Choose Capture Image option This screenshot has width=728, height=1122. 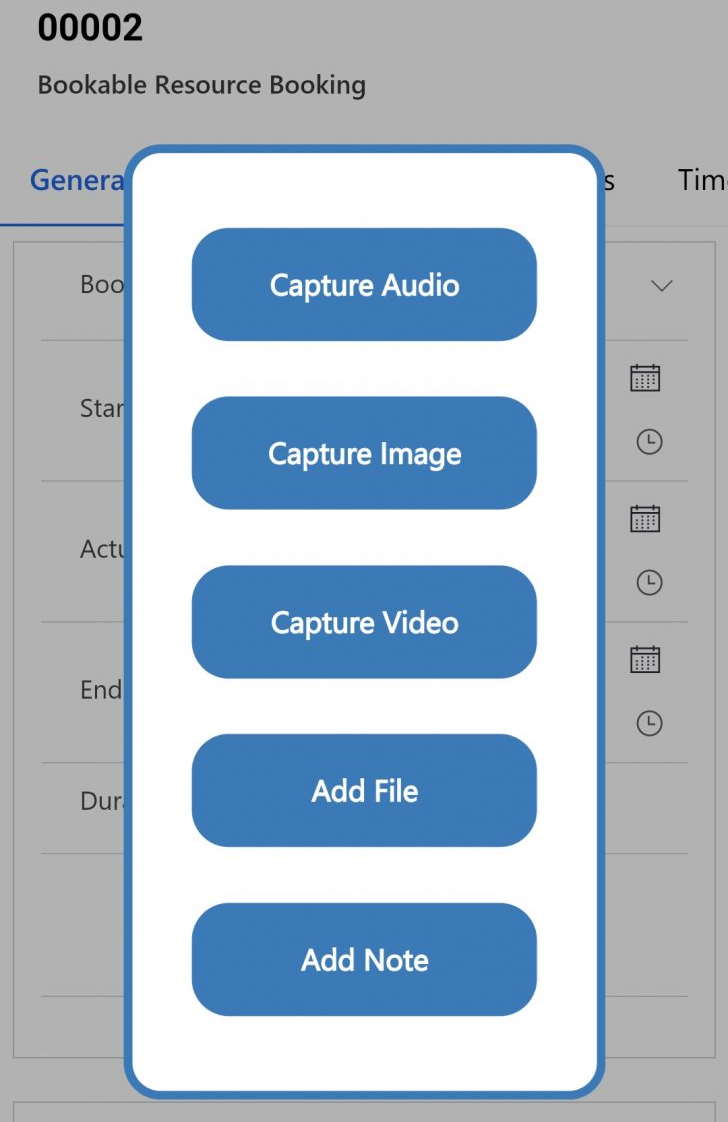pyautogui.click(x=364, y=453)
